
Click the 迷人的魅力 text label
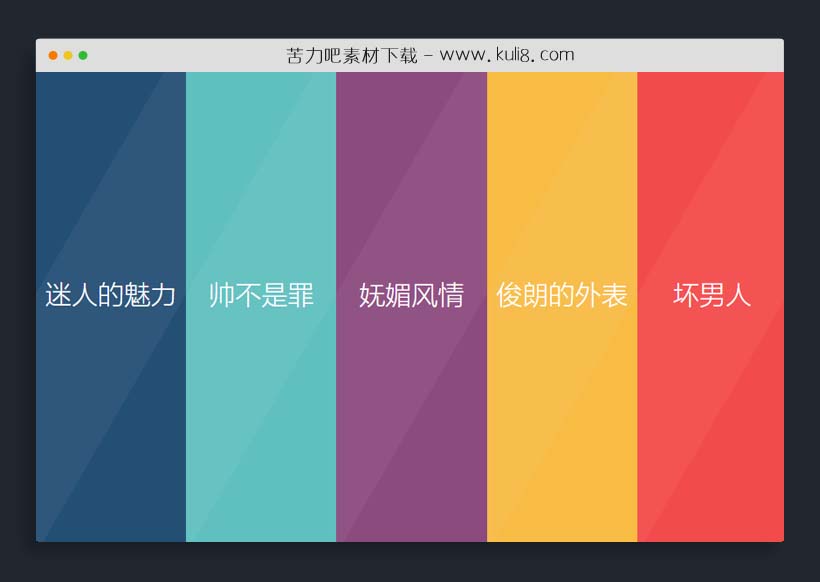110,295
